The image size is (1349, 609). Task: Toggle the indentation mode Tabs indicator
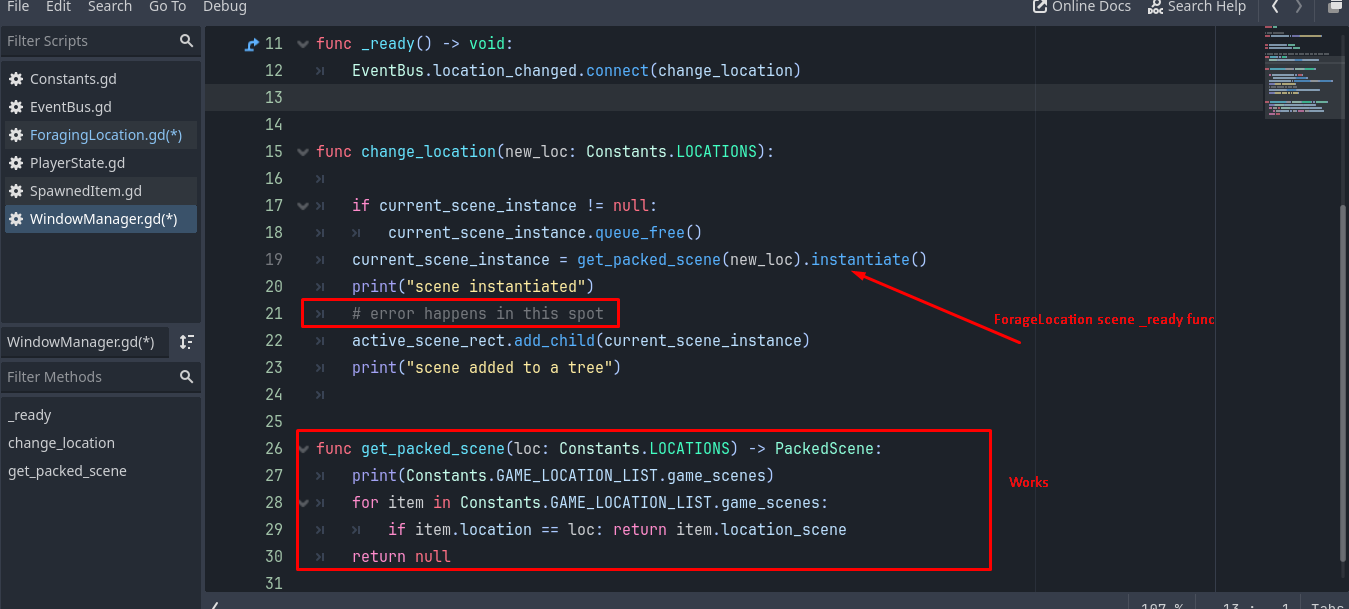click(x=1328, y=605)
